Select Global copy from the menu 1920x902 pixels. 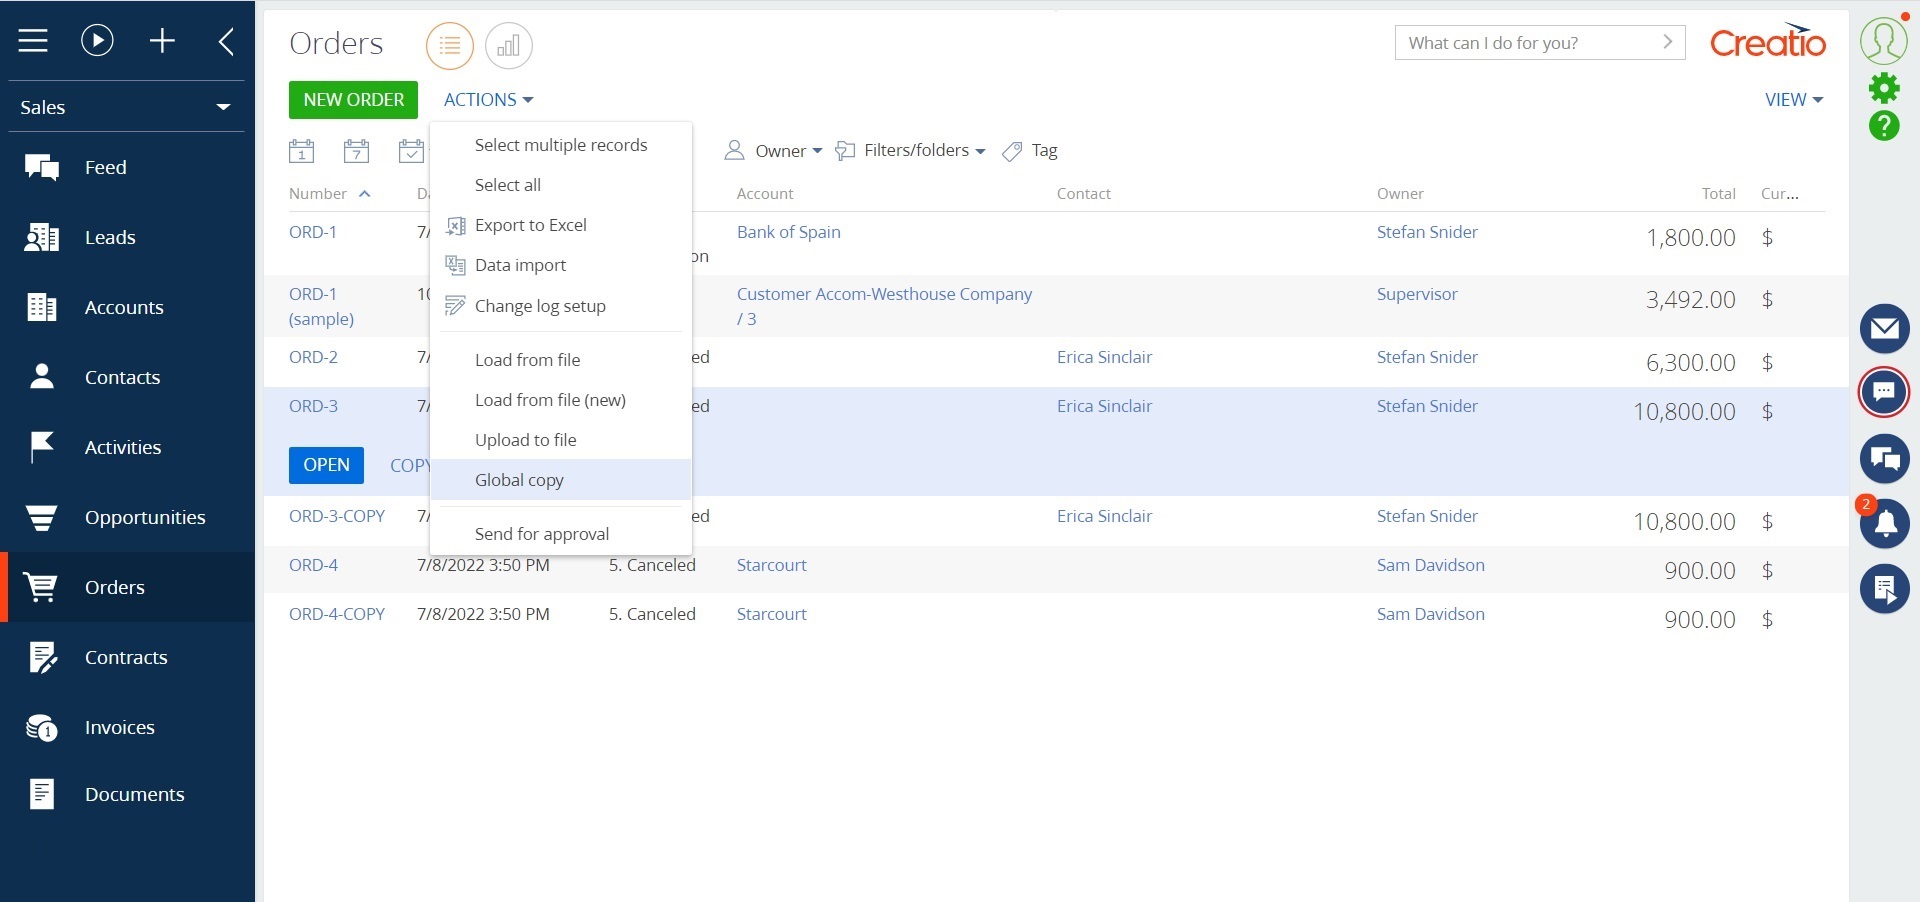(x=519, y=480)
